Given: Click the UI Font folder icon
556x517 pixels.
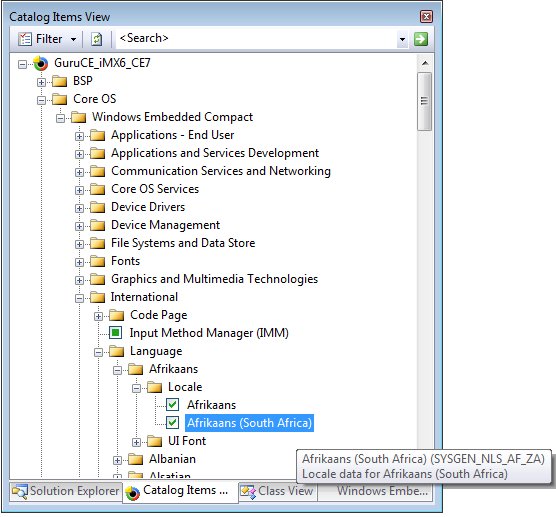Looking at the screenshot, I should [155, 441].
